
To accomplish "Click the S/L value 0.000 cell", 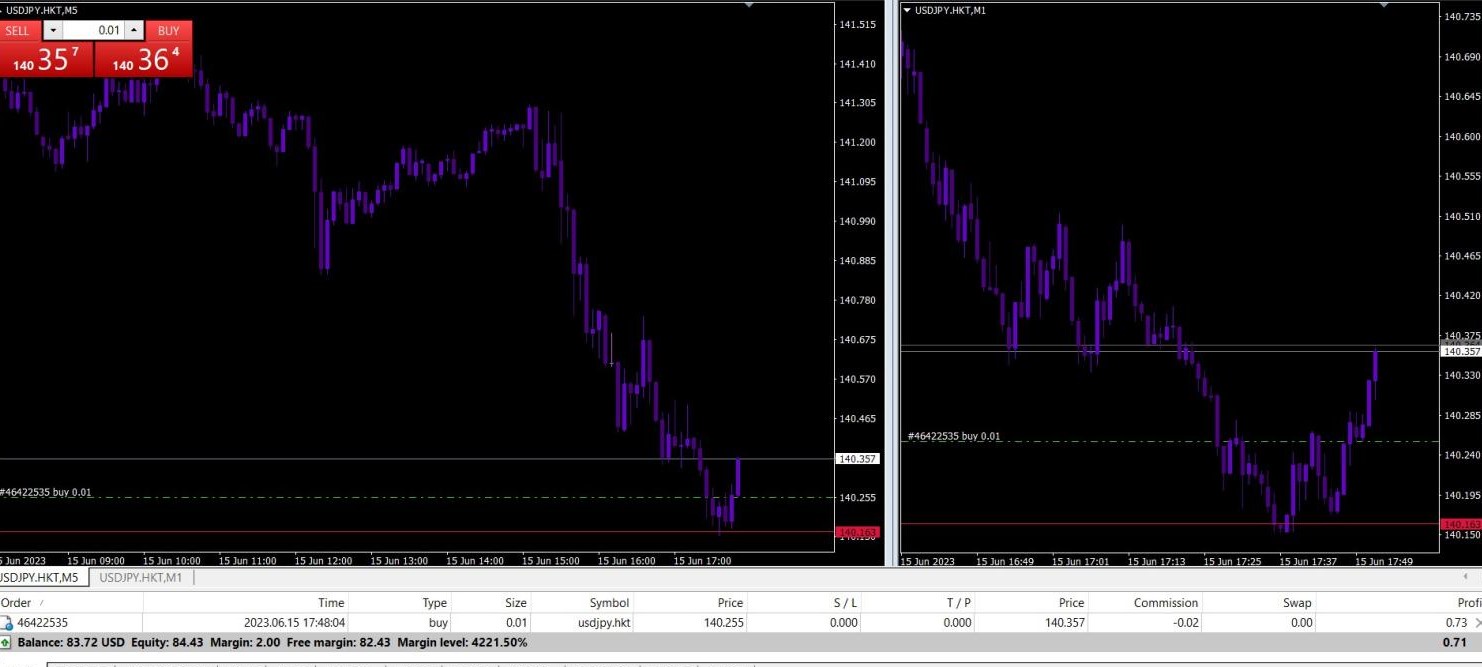I will click(x=843, y=623).
